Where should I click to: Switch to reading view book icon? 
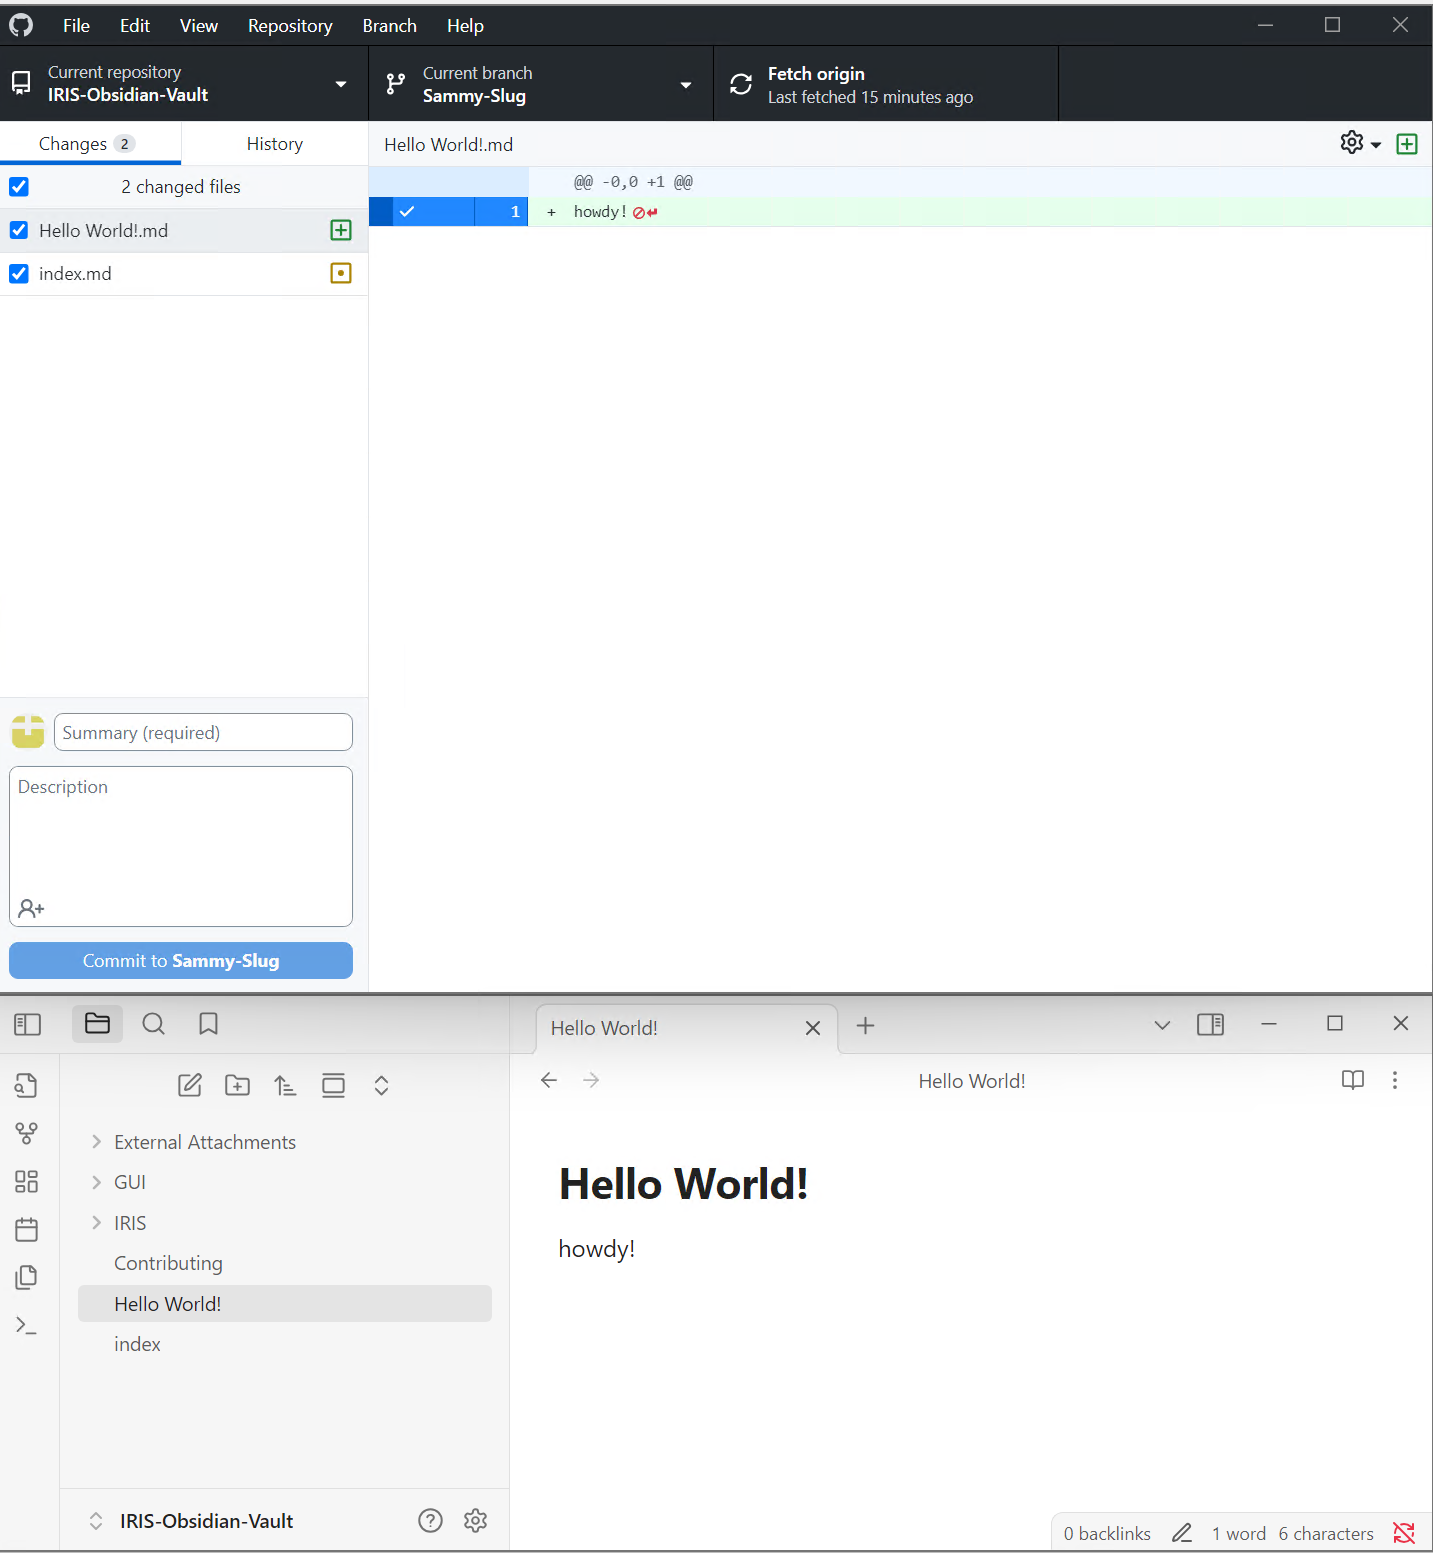(x=1353, y=1080)
